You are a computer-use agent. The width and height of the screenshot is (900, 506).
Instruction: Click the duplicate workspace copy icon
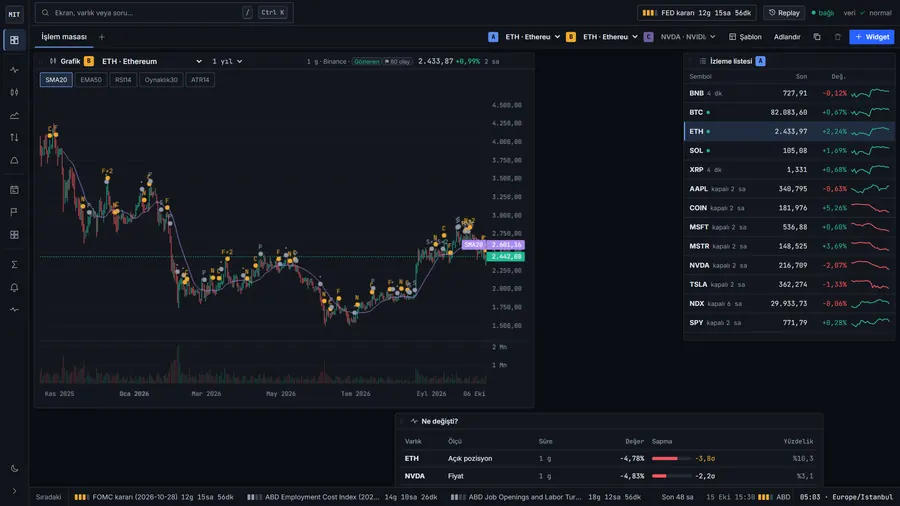[817, 37]
